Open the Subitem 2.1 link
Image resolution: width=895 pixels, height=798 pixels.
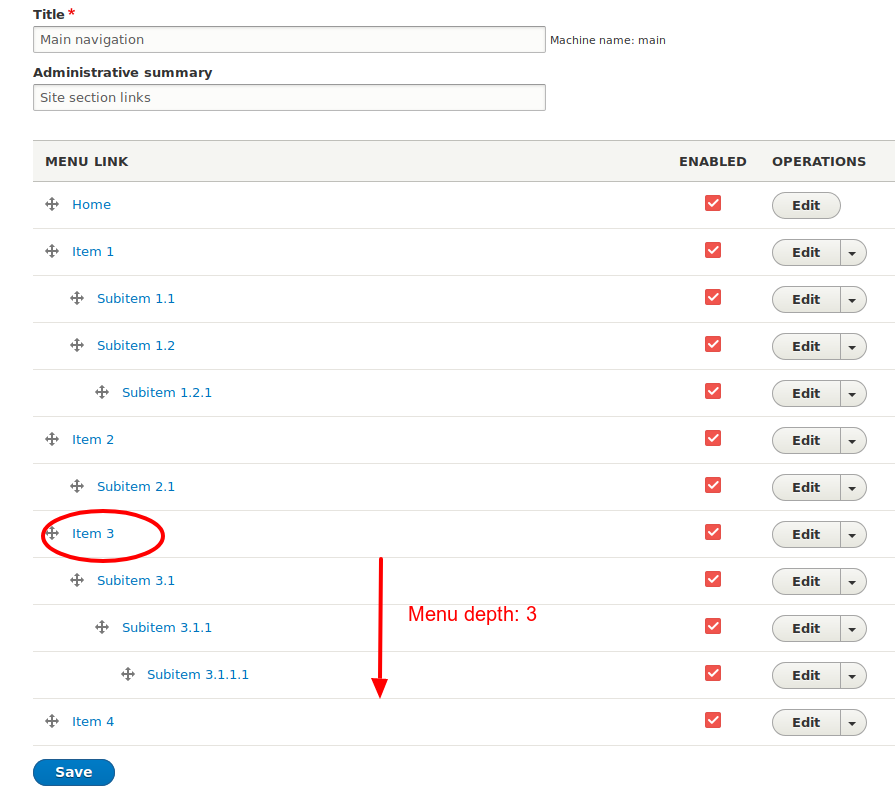tap(135, 486)
